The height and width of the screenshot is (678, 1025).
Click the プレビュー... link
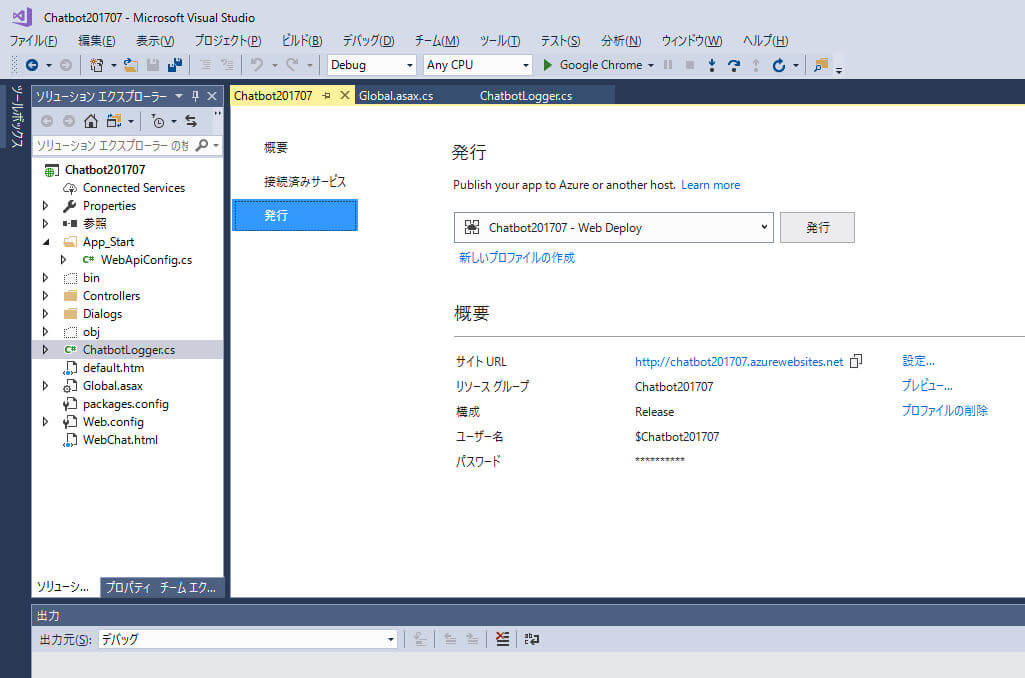(x=927, y=386)
